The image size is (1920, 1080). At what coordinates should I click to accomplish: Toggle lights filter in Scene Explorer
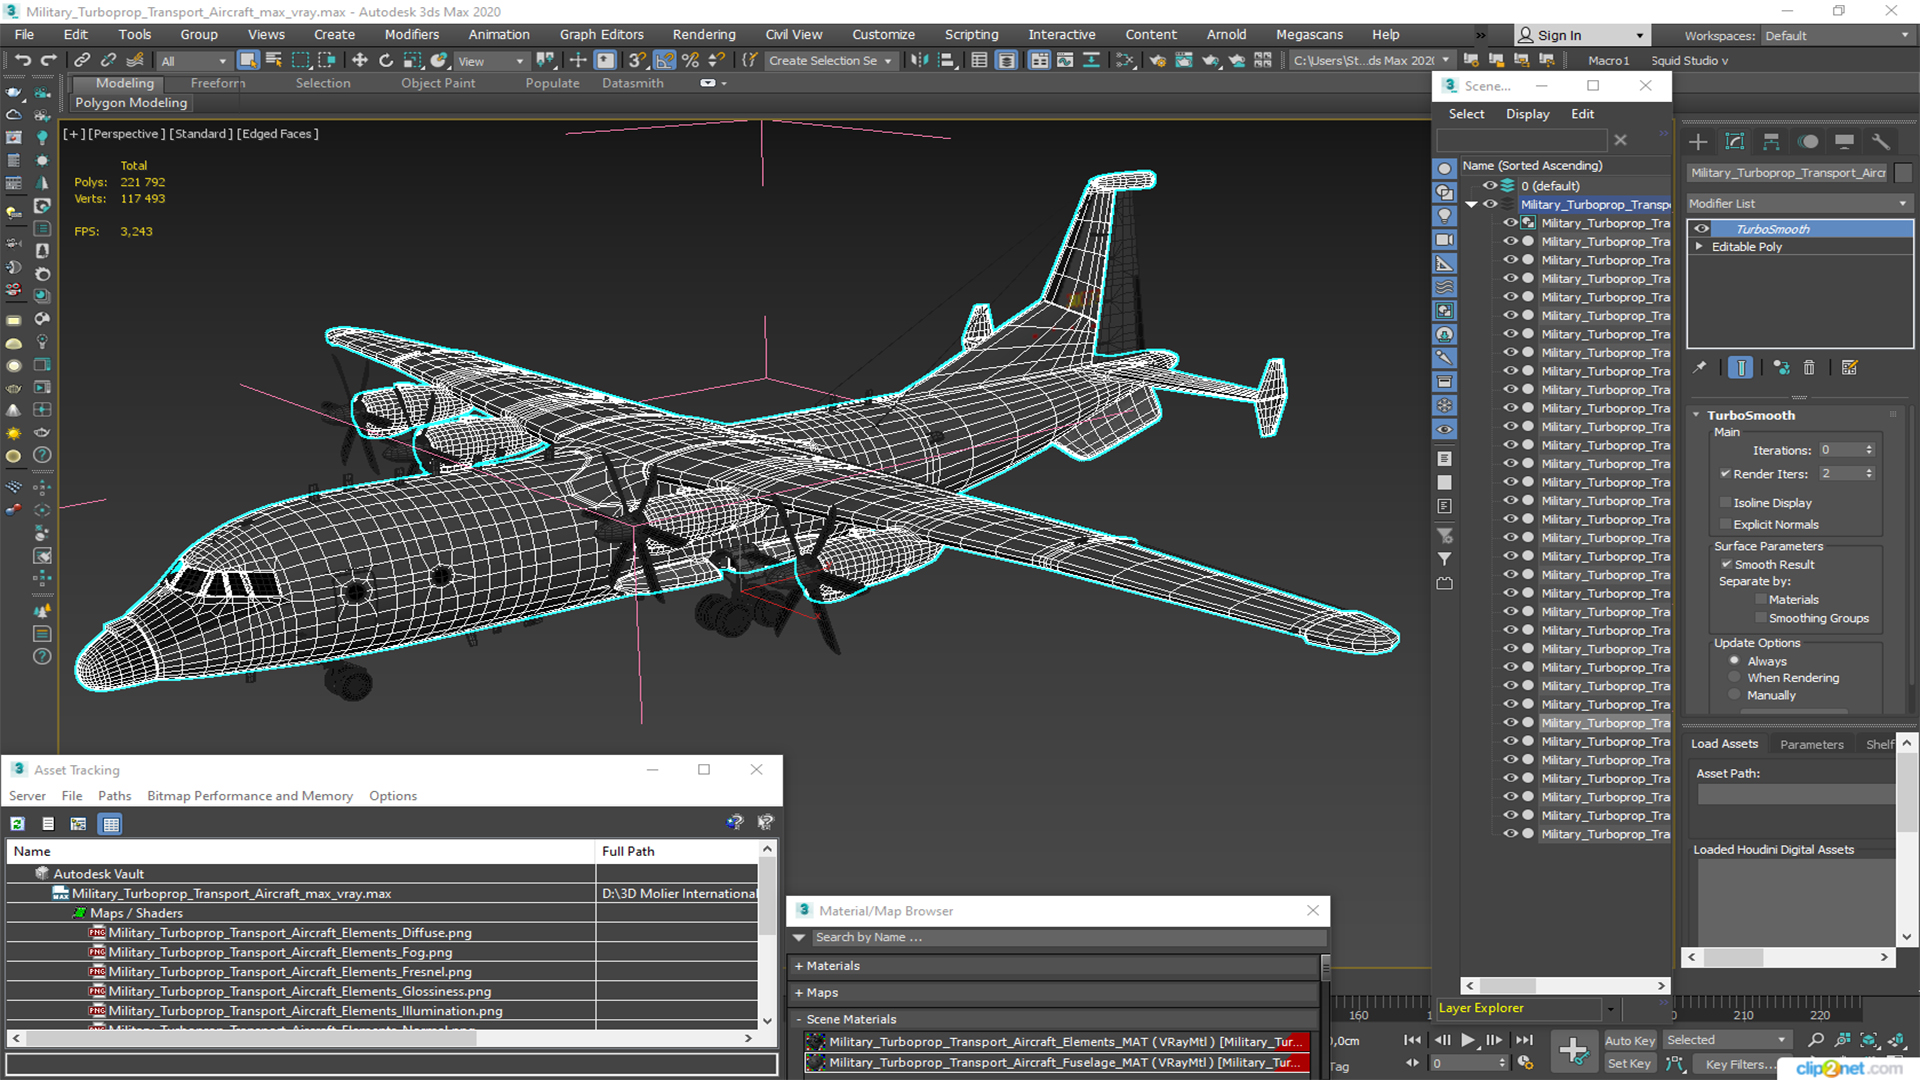pyautogui.click(x=1445, y=216)
